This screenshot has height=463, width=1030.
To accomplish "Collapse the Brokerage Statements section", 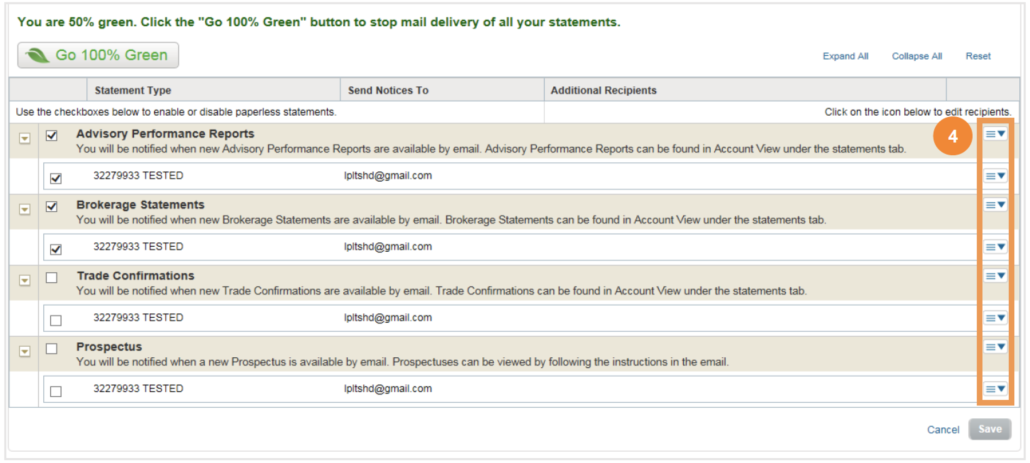I will pyautogui.click(x=24, y=209).
